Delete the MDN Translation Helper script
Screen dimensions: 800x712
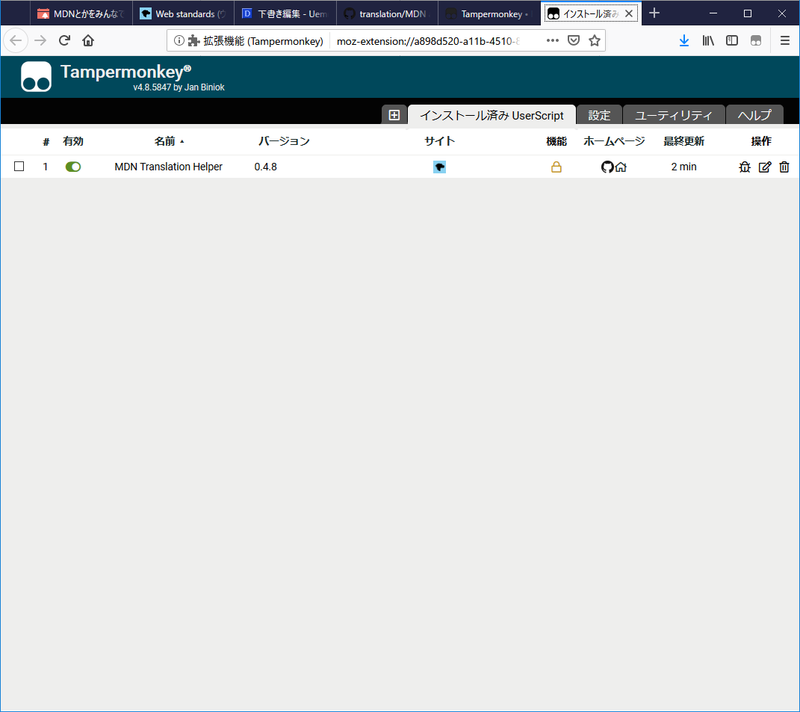(x=784, y=167)
